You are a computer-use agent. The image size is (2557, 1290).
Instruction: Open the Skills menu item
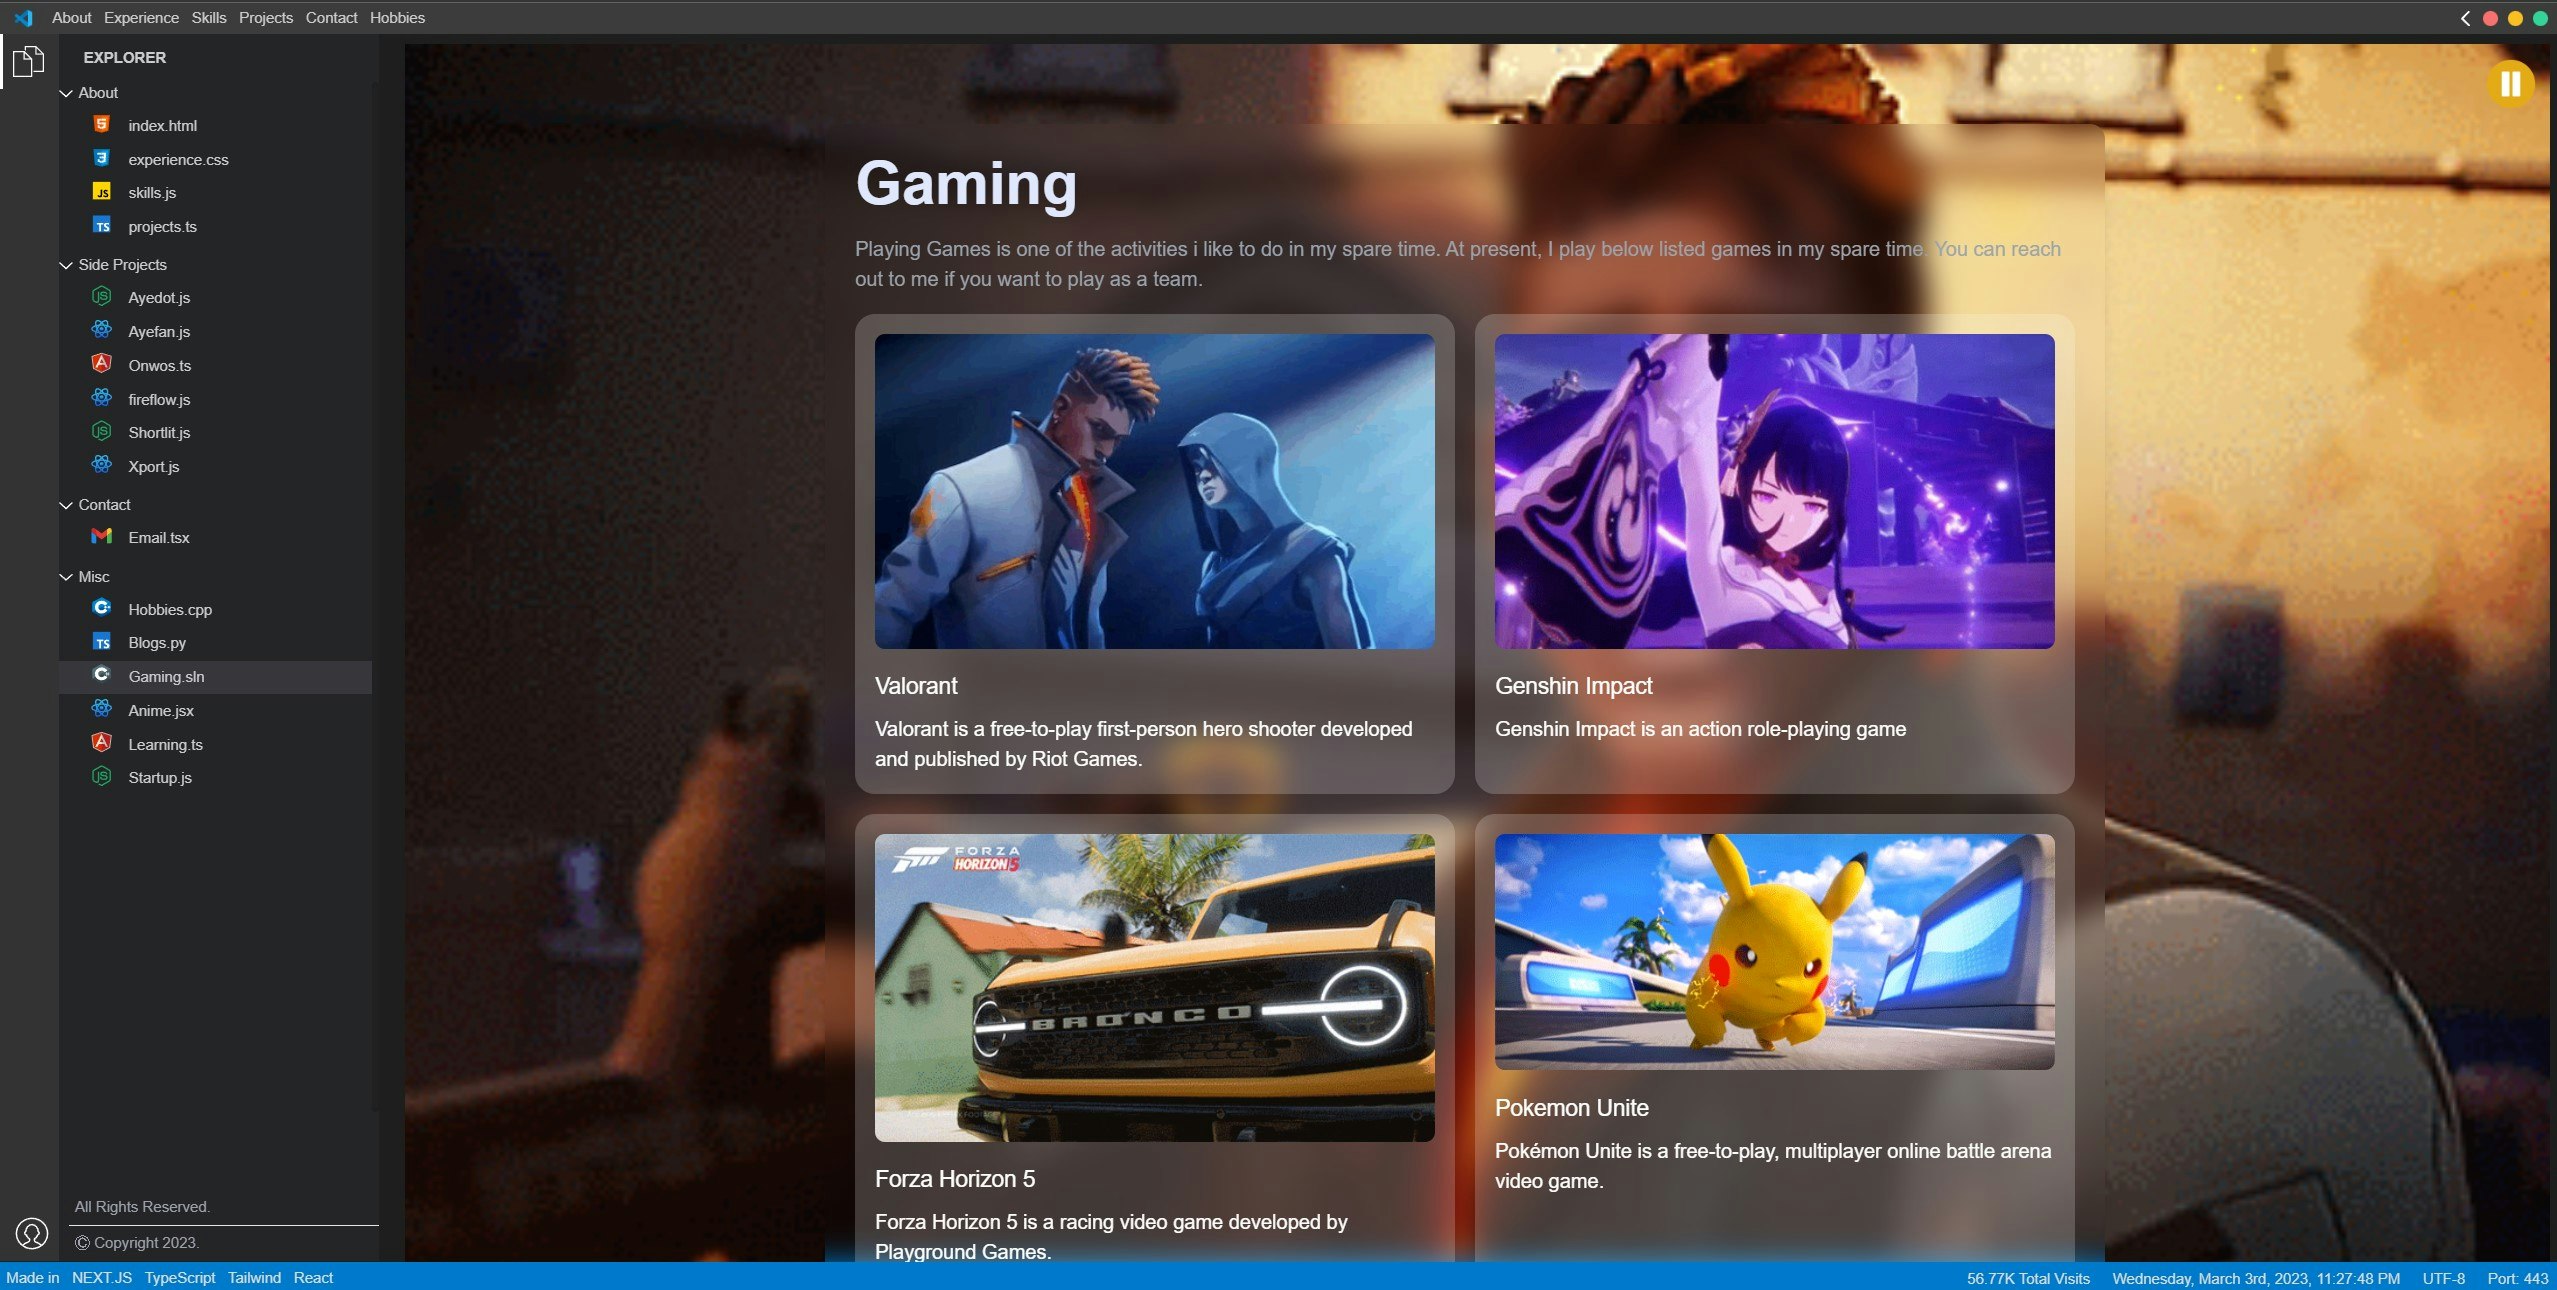(x=209, y=18)
